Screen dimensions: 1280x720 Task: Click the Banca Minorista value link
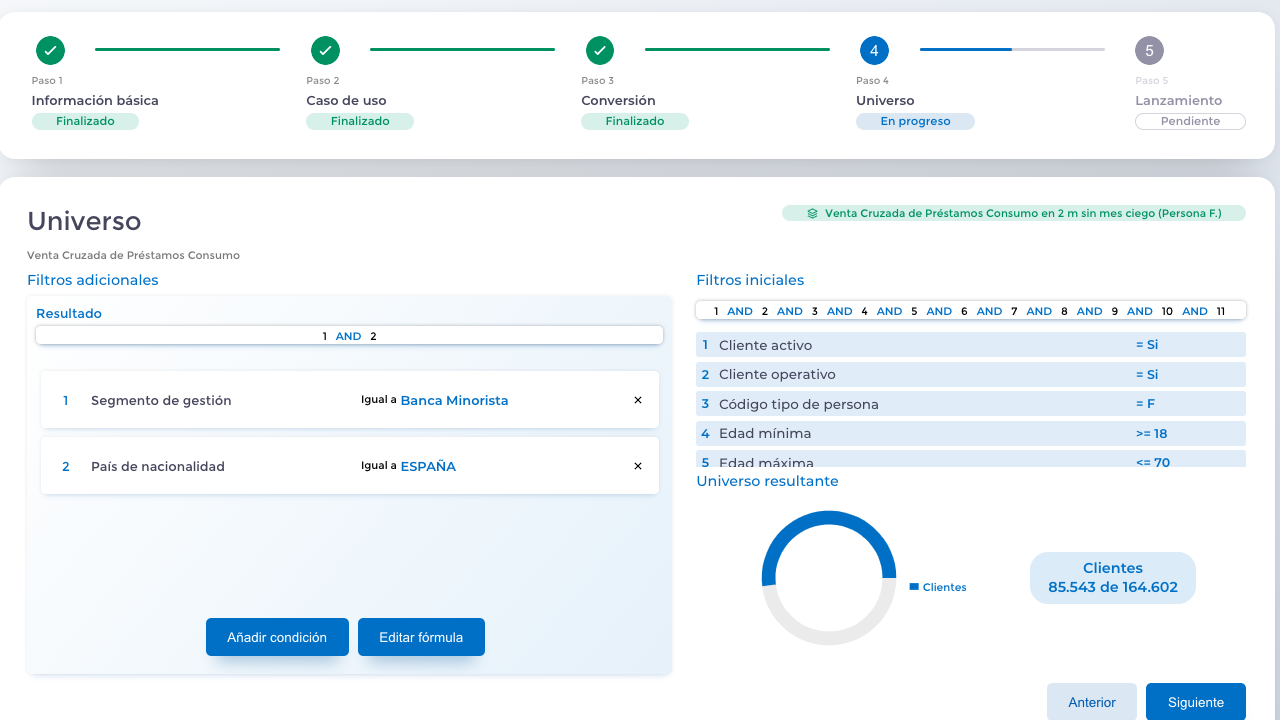pos(454,400)
